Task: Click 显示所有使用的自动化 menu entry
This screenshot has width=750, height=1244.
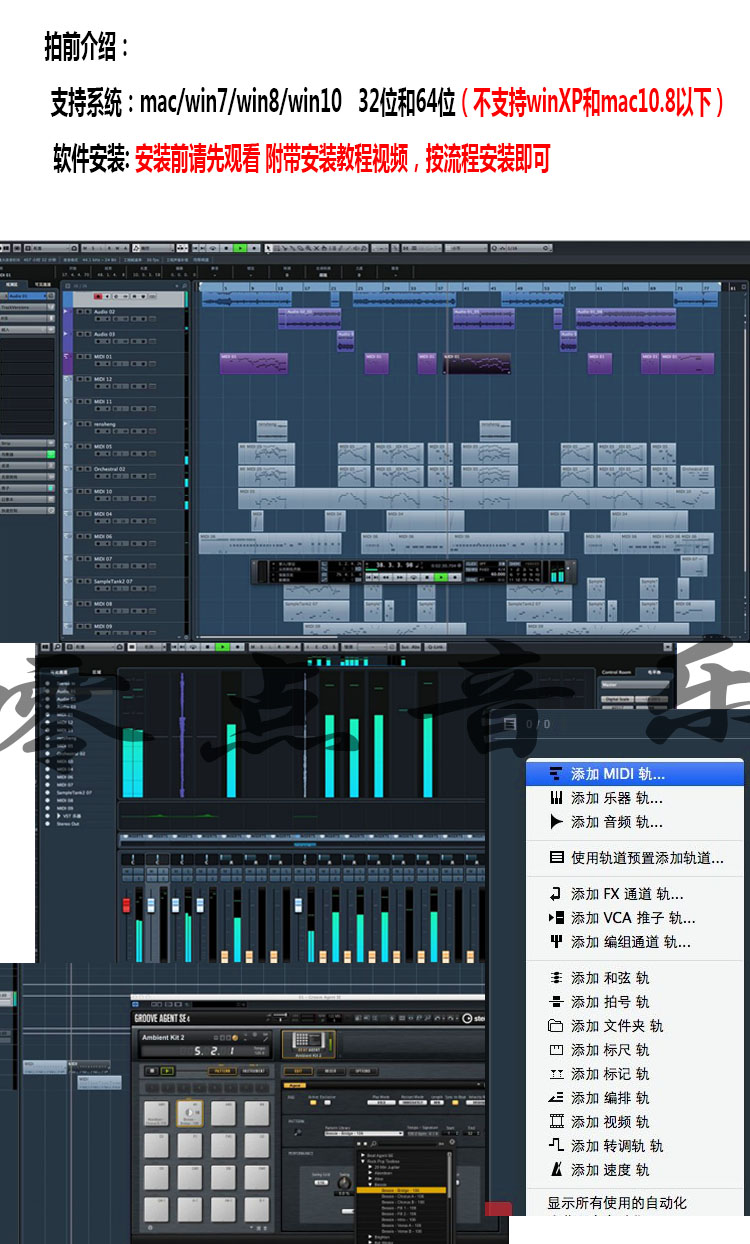Action: 635,1203
